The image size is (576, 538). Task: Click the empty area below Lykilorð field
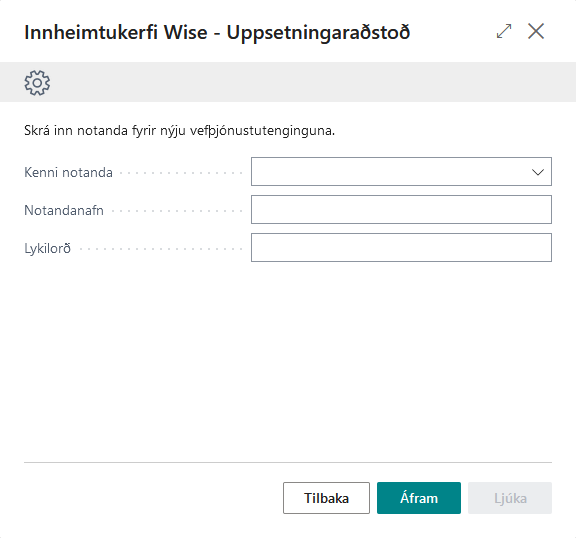click(x=288, y=360)
